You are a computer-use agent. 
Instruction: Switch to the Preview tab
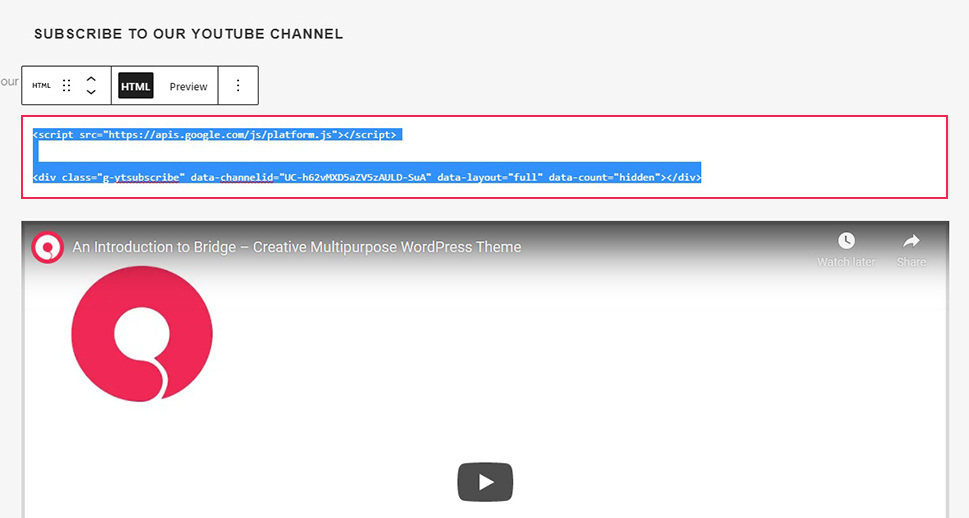(x=188, y=87)
